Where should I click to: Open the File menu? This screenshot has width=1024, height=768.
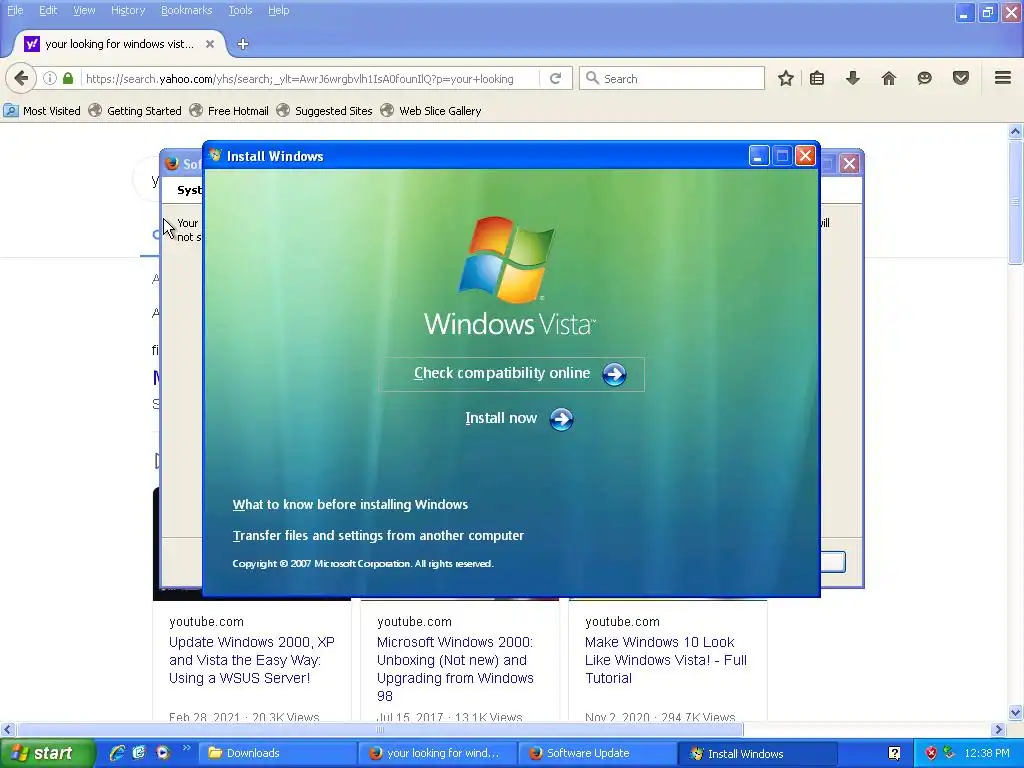[x=15, y=10]
